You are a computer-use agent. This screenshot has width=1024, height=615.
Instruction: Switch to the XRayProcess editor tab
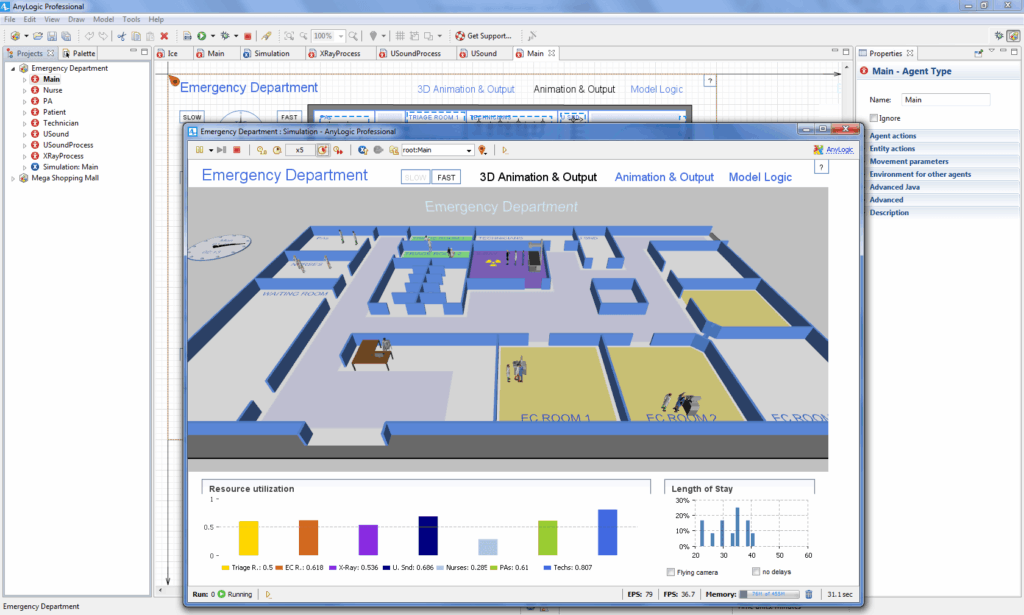334,54
